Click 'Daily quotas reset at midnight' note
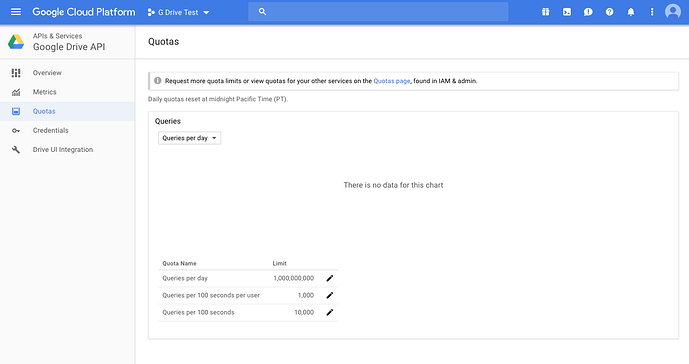This screenshot has width=689, height=364. point(218,99)
